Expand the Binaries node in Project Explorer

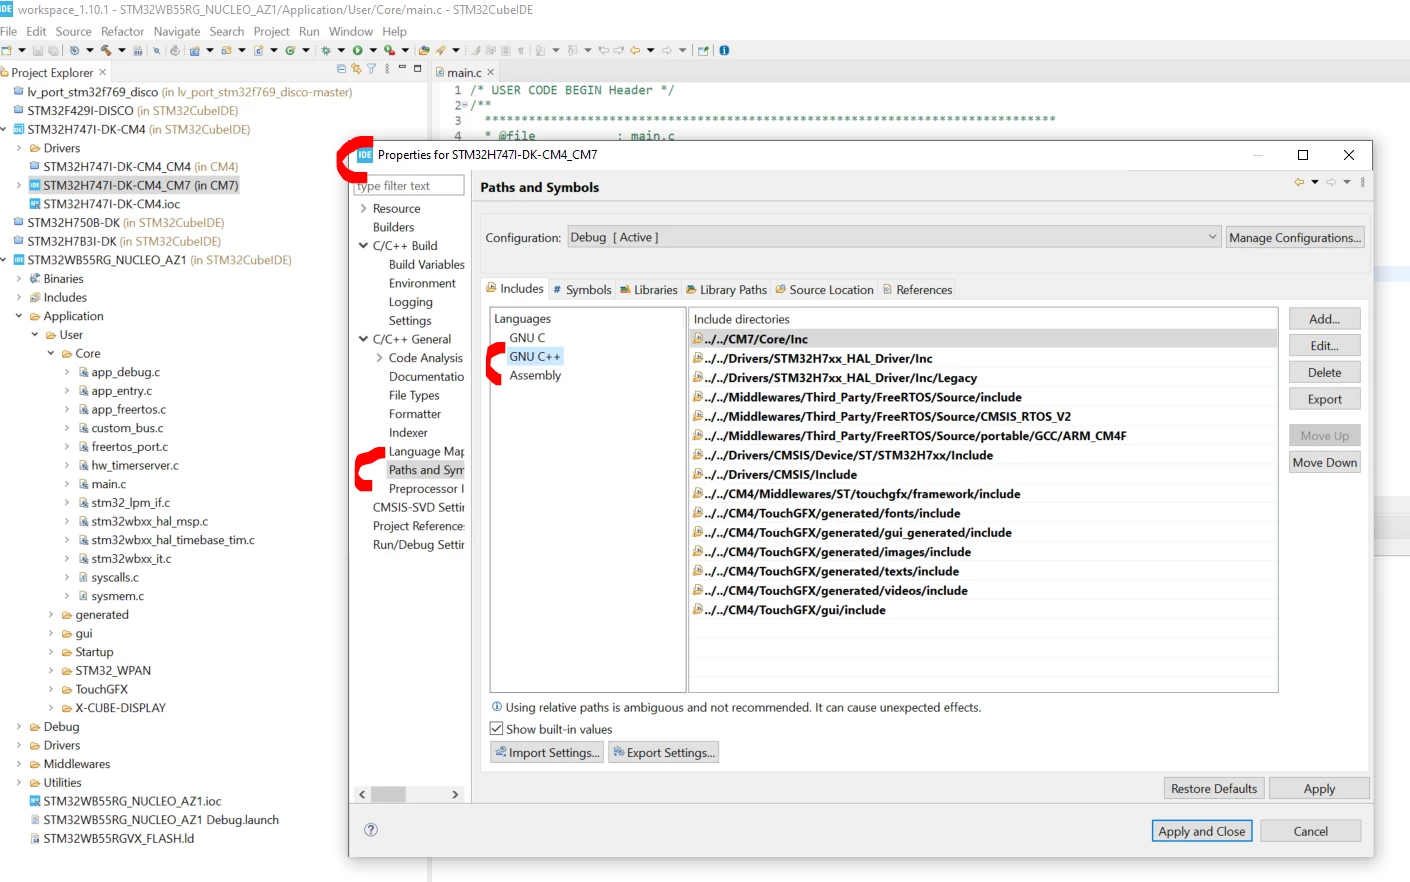pyautogui.click(x=19, y=279)
